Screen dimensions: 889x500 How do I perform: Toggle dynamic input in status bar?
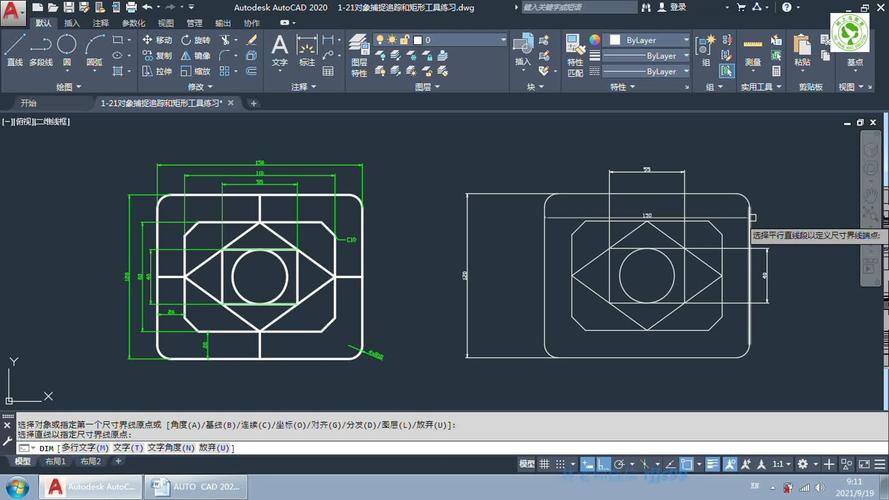[587, 464]
